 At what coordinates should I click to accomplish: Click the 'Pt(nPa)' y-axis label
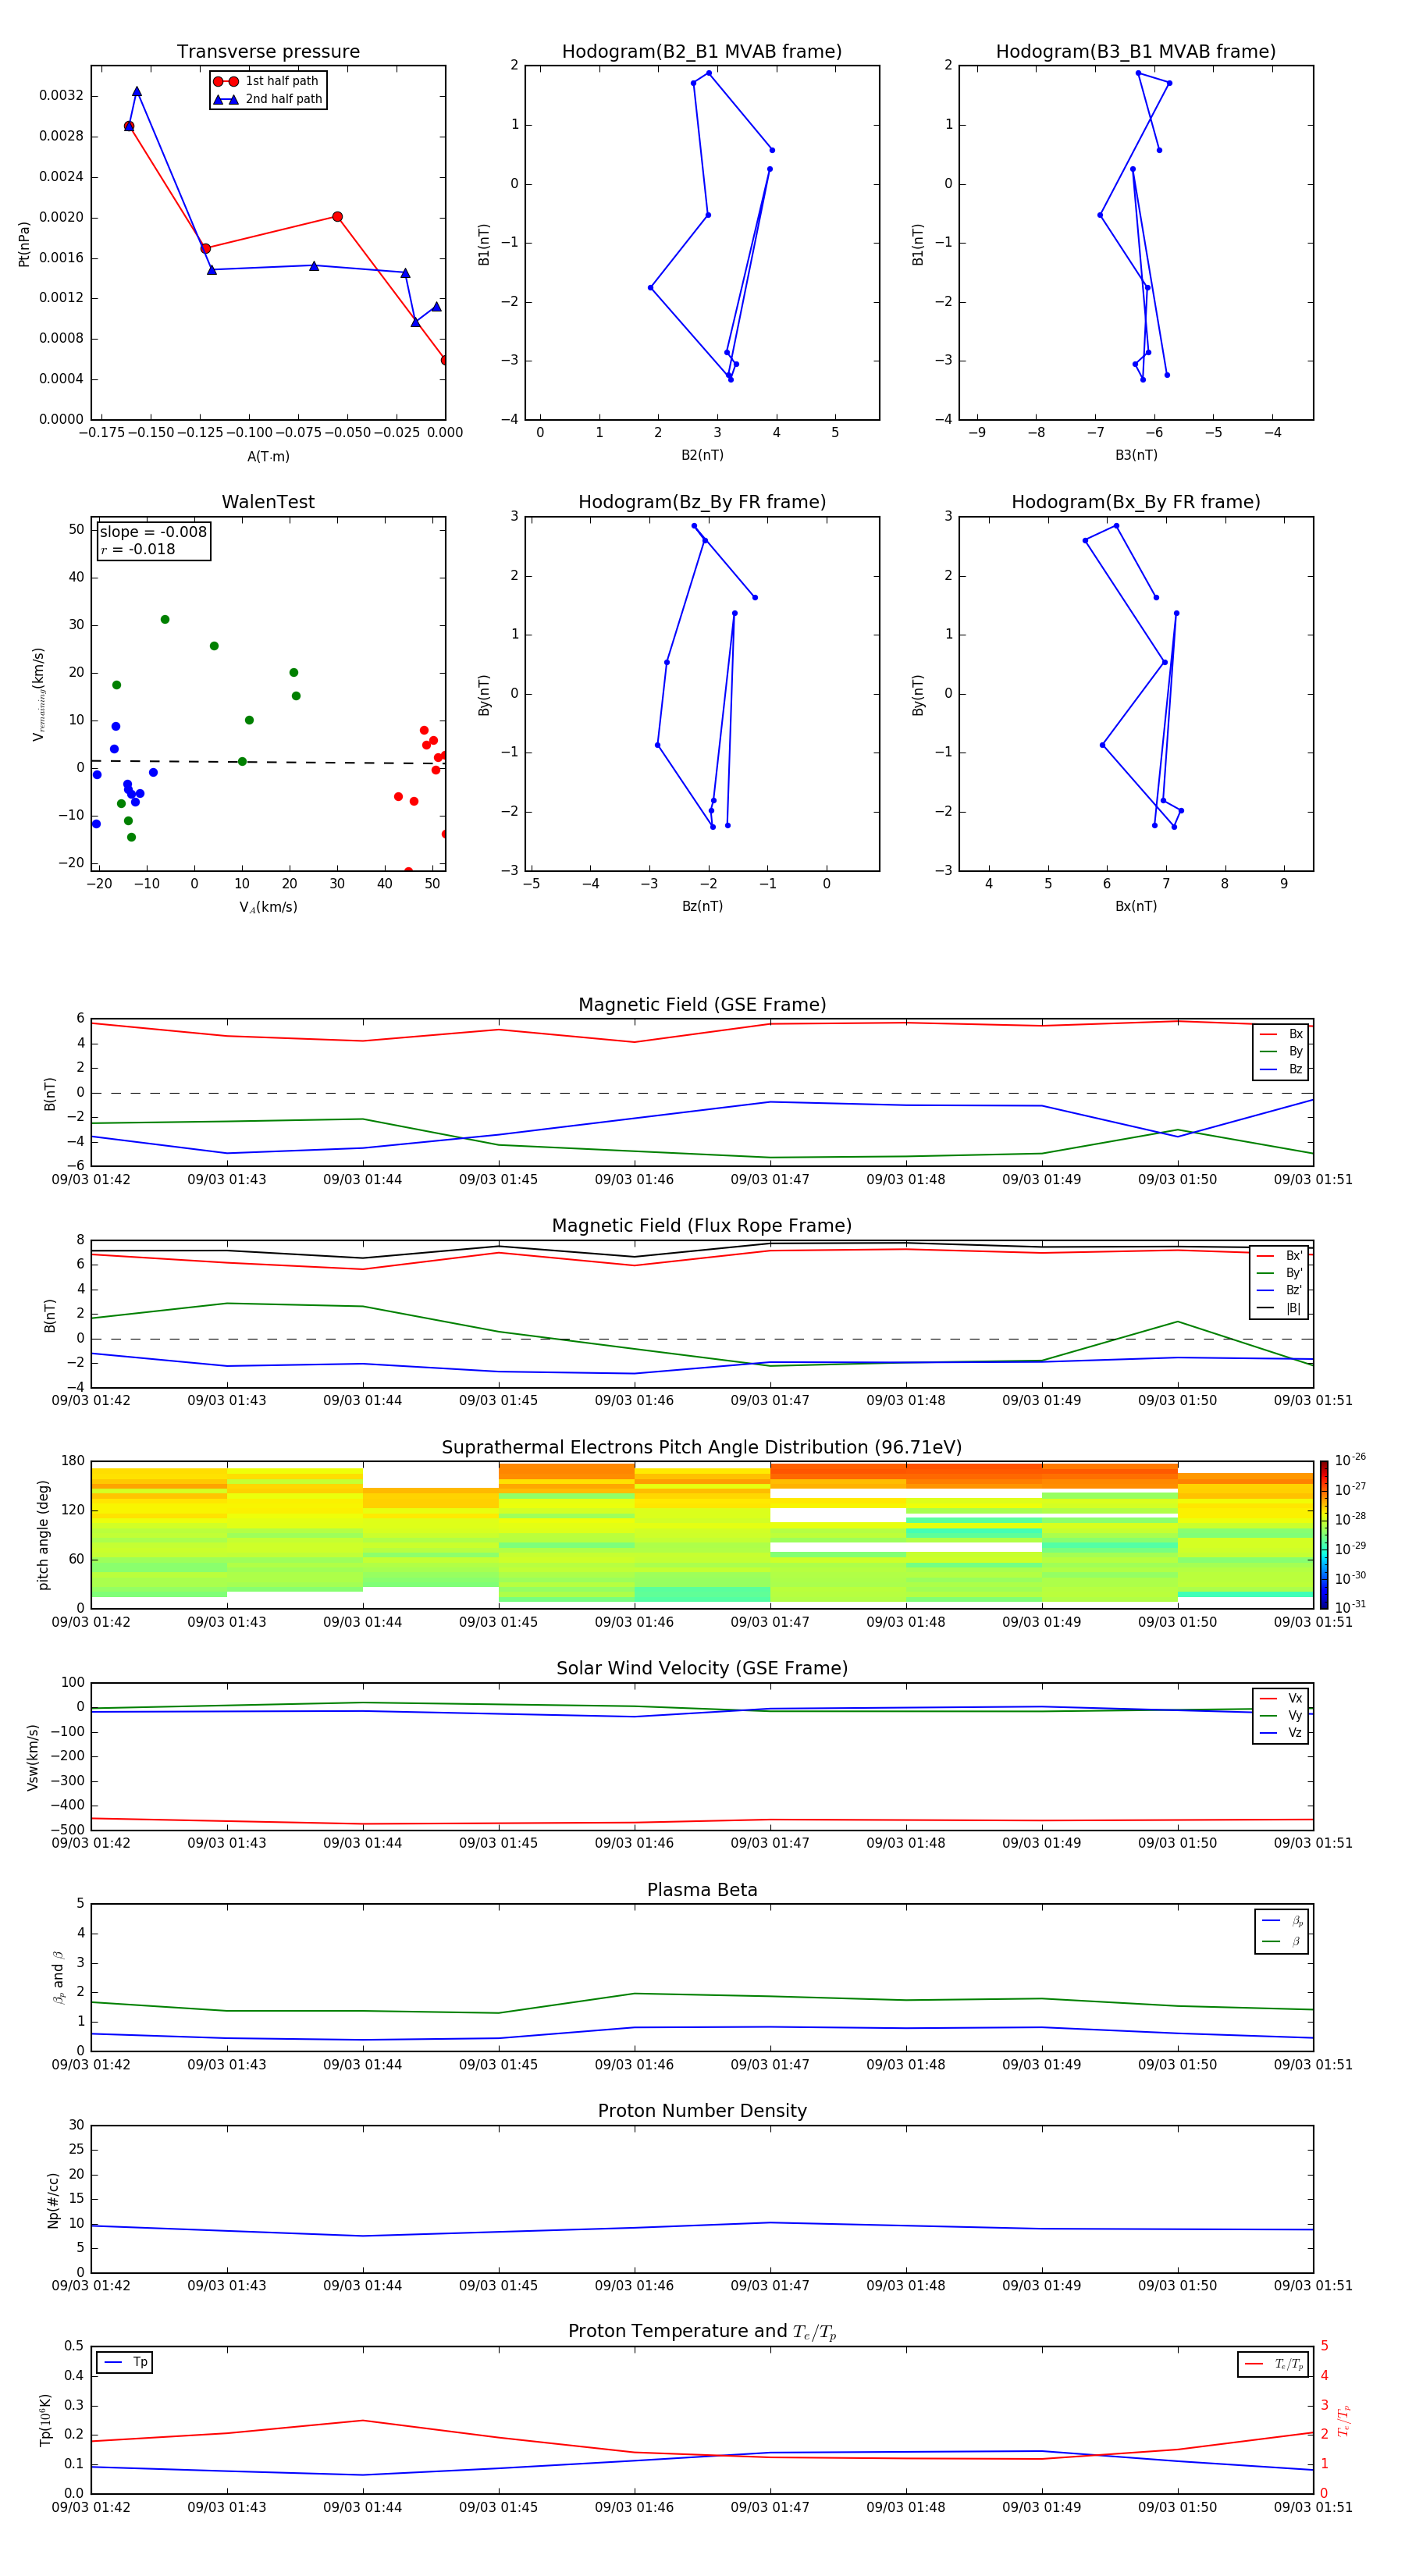(x=24, y=244)
